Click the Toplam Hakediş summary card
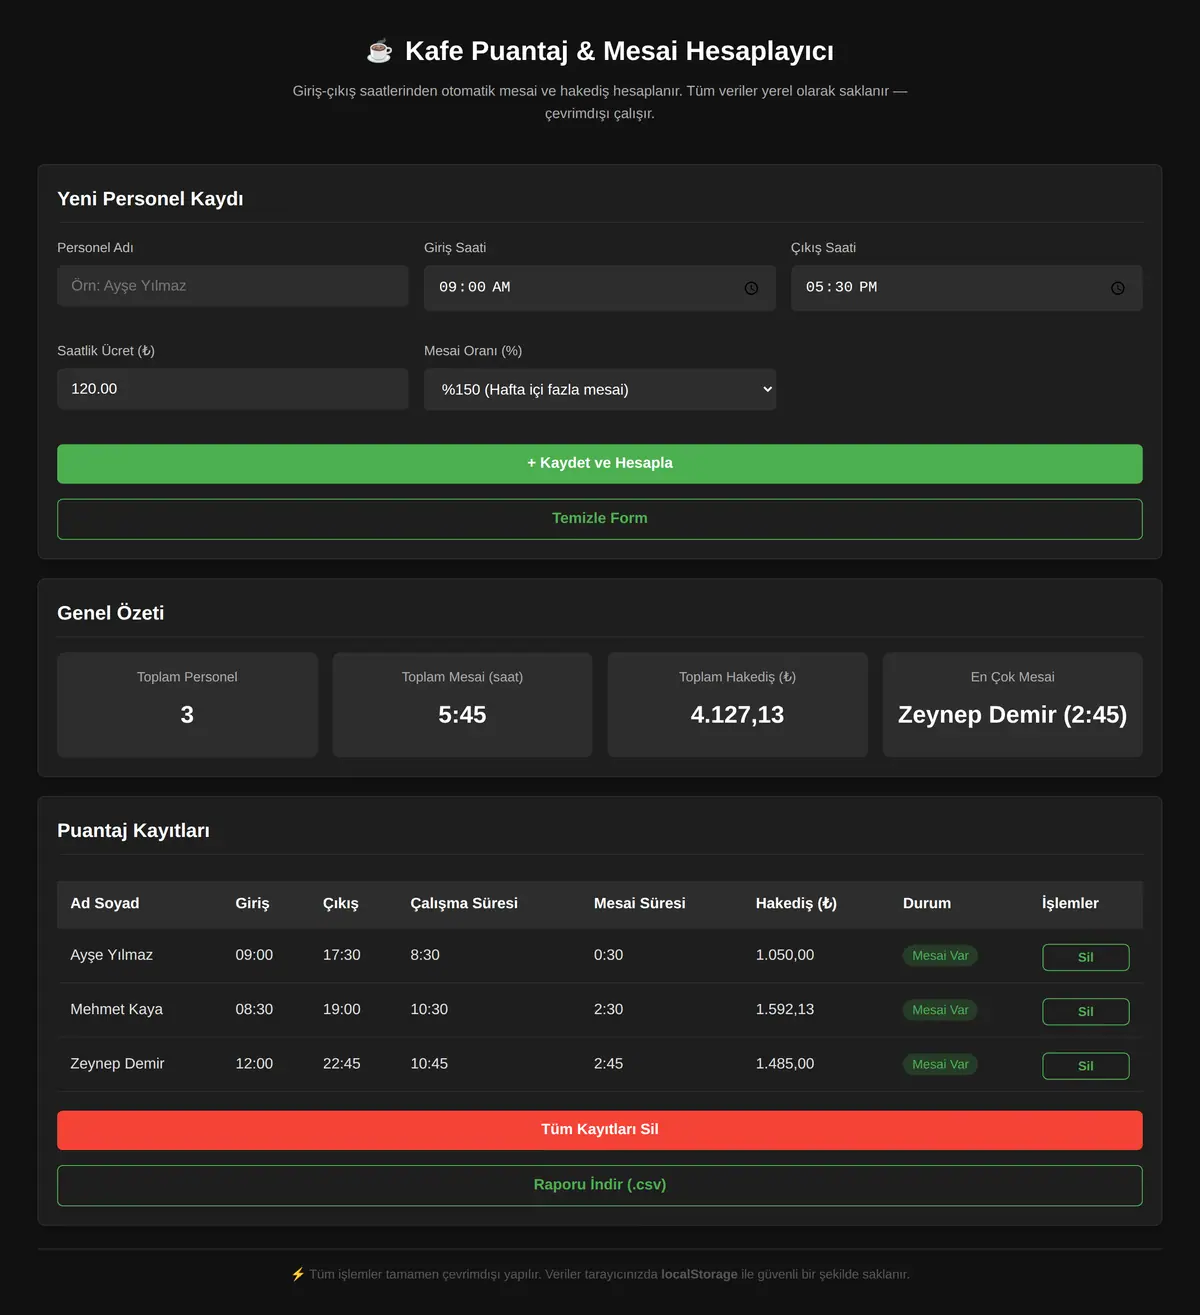Screen dimensions: 1200x1315 click(738, 705)
